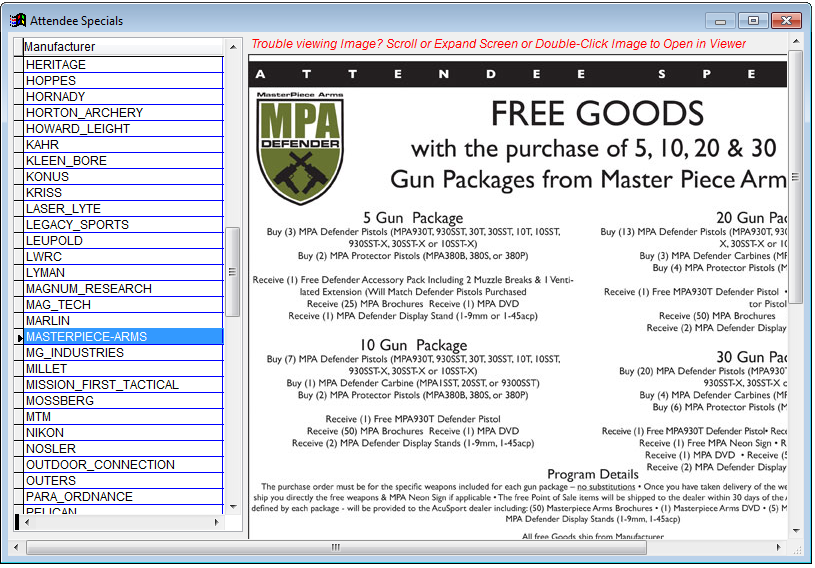Click the '10 Gun Package' heading
The height and width of the screenshot is (568, 815).
click(x=413, y=345)
